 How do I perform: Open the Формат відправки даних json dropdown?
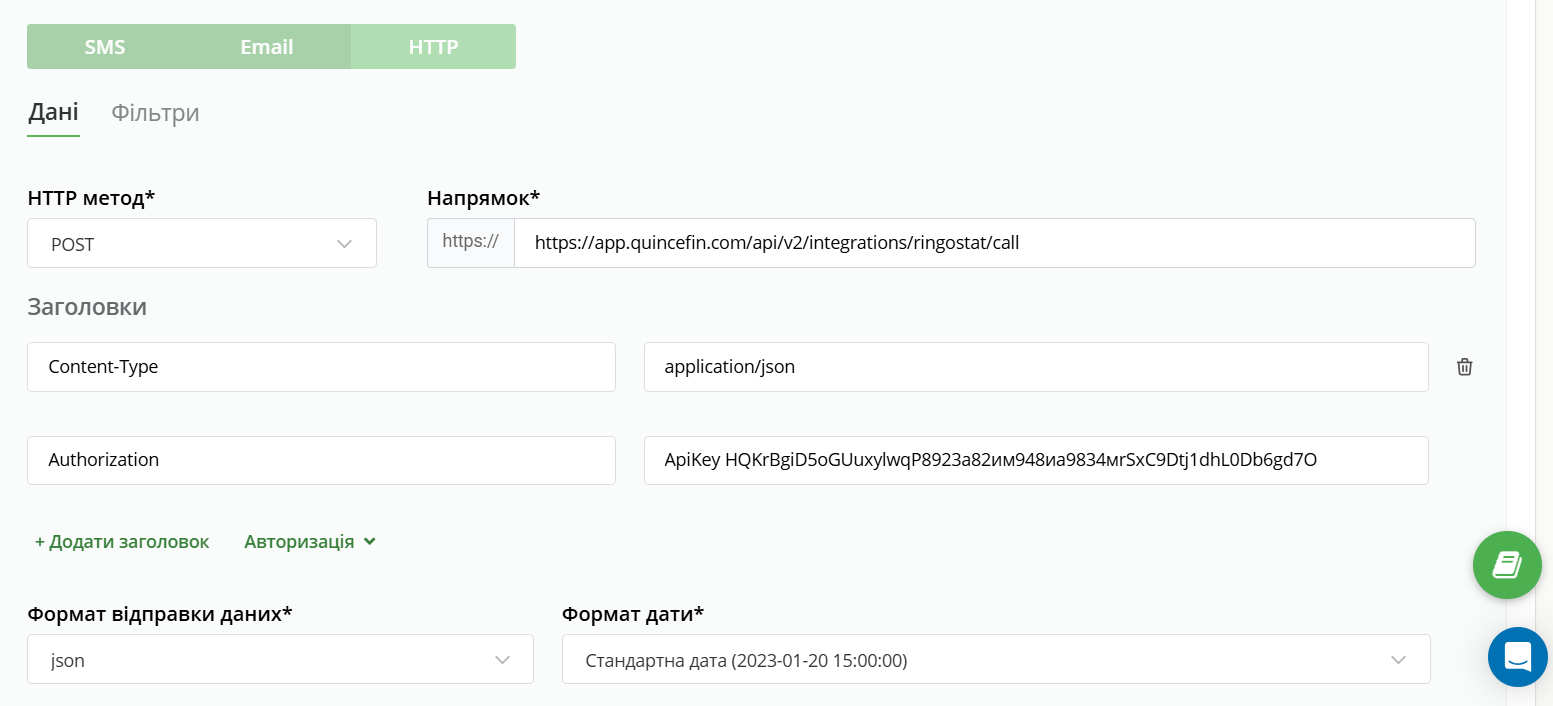(280, 660)
